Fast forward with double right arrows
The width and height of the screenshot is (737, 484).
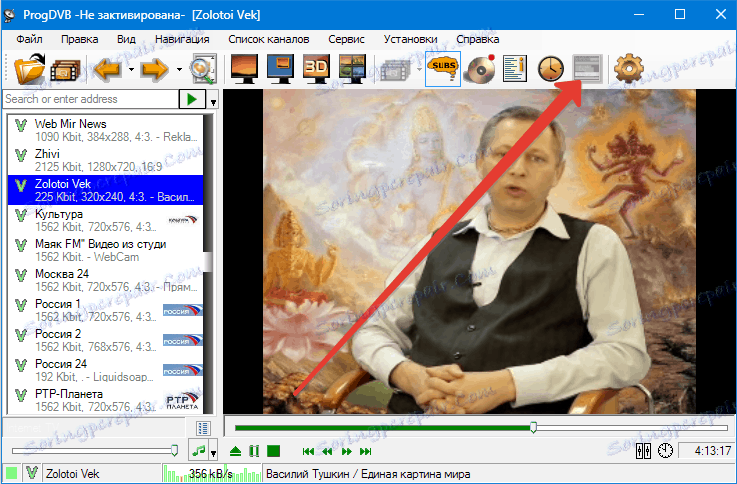pos(347,452)
